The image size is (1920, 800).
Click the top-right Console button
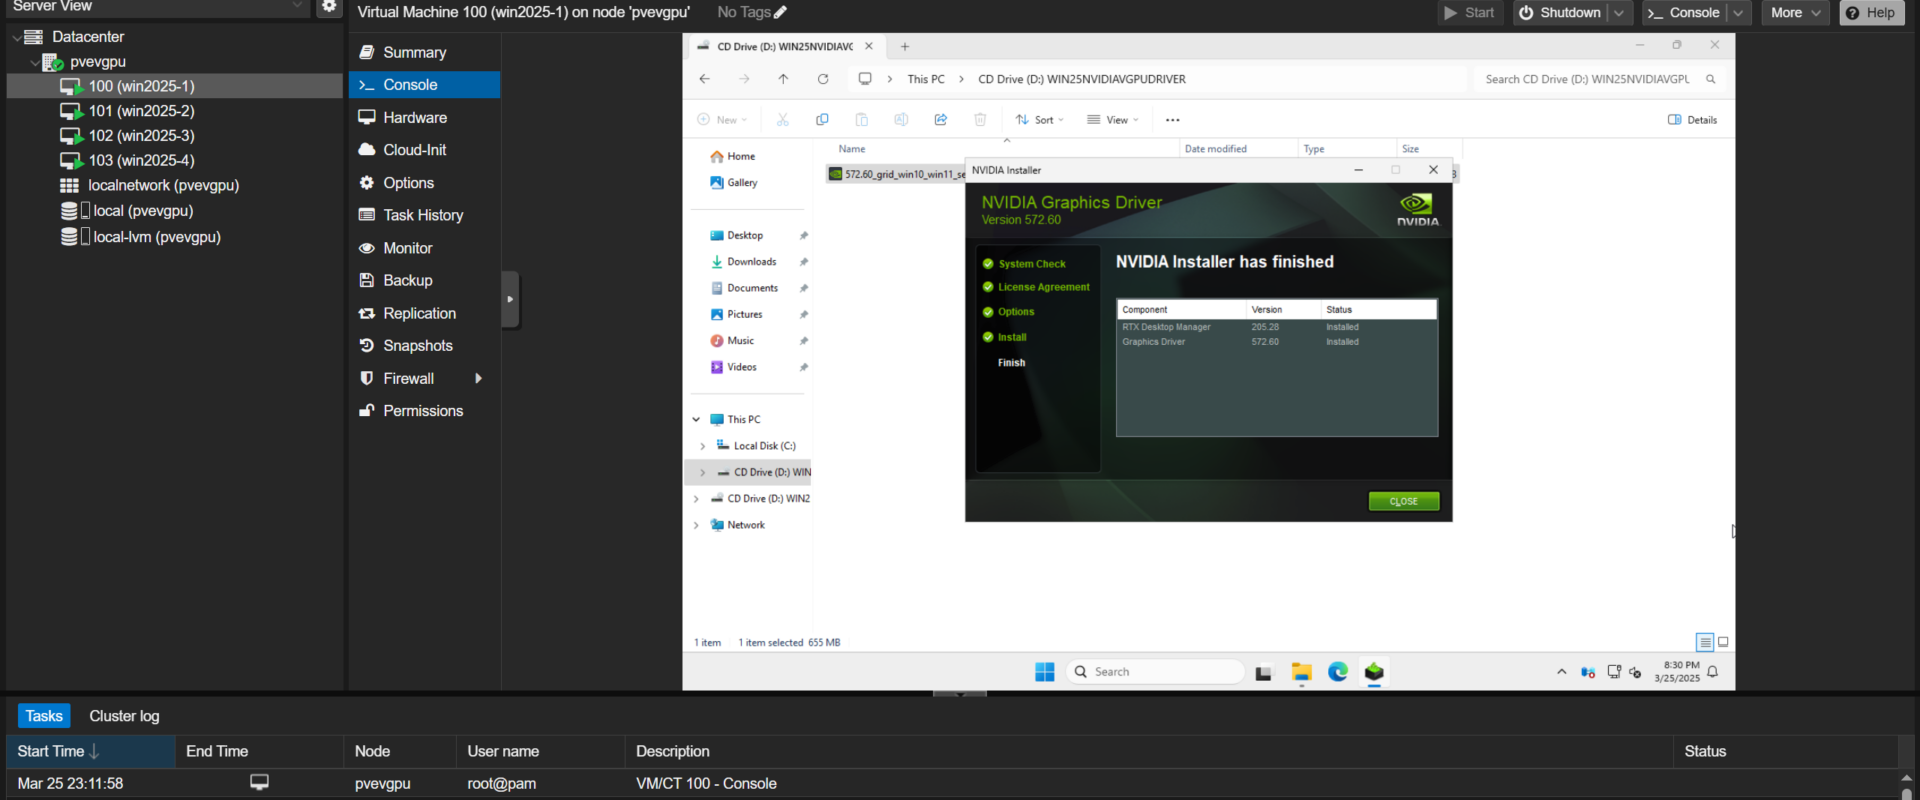tap(1684, 12)
